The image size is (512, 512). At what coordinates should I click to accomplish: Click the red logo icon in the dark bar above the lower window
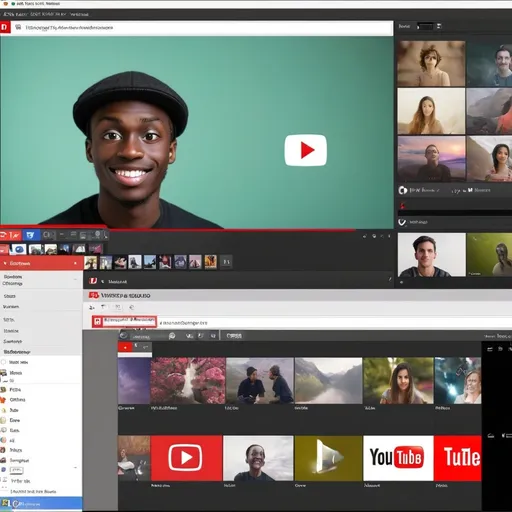click(x=93, y=281)
